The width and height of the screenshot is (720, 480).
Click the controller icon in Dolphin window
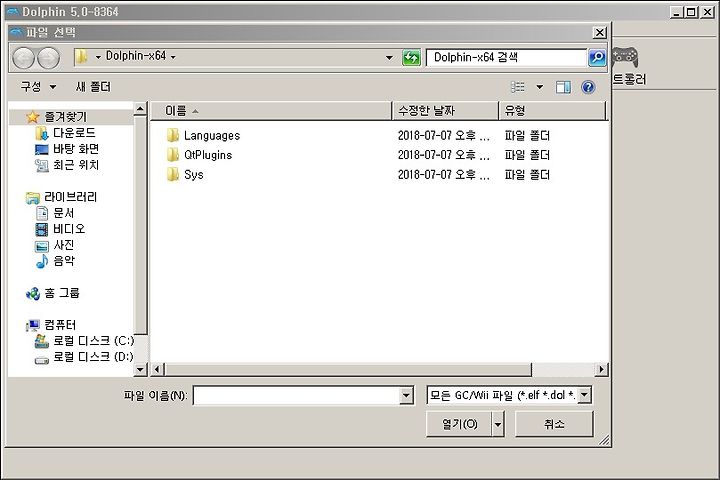[x=624, y=57]
